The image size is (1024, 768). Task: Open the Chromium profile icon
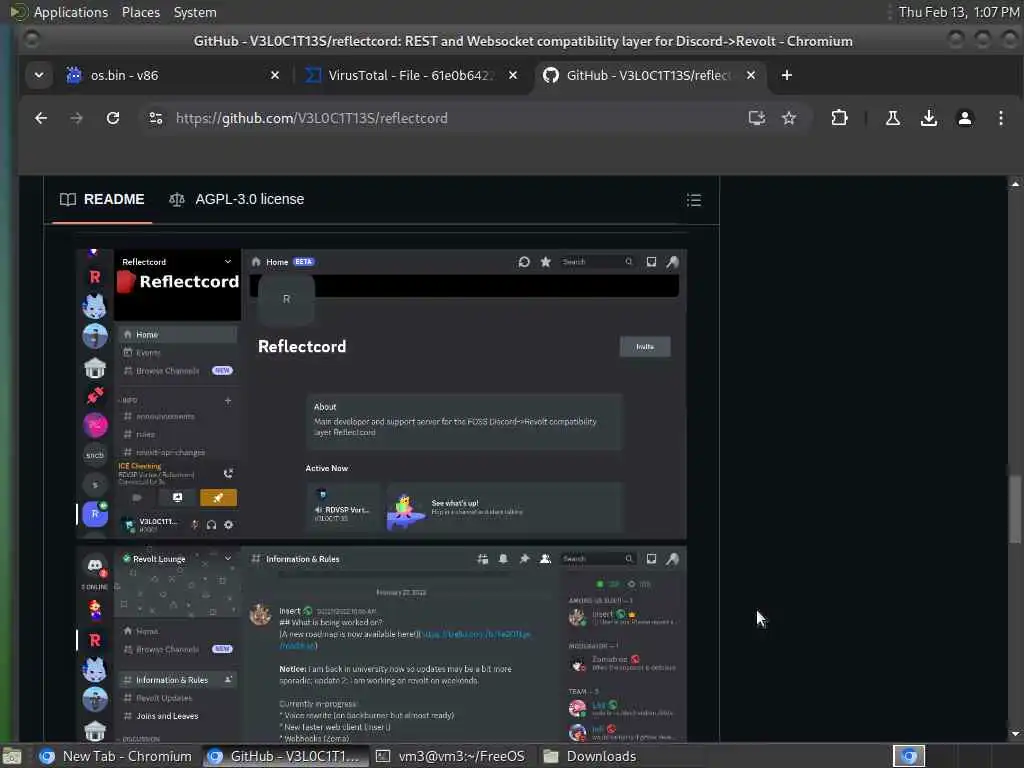coord(965,118)
